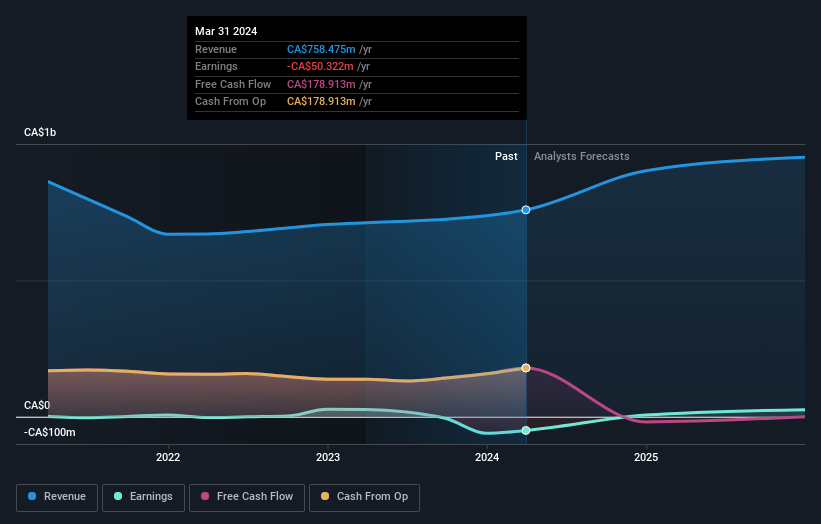This screenshot has height=524, width=821.
Task: Click the -CA$100m y-axis label
Action: (x=50, y=432)
